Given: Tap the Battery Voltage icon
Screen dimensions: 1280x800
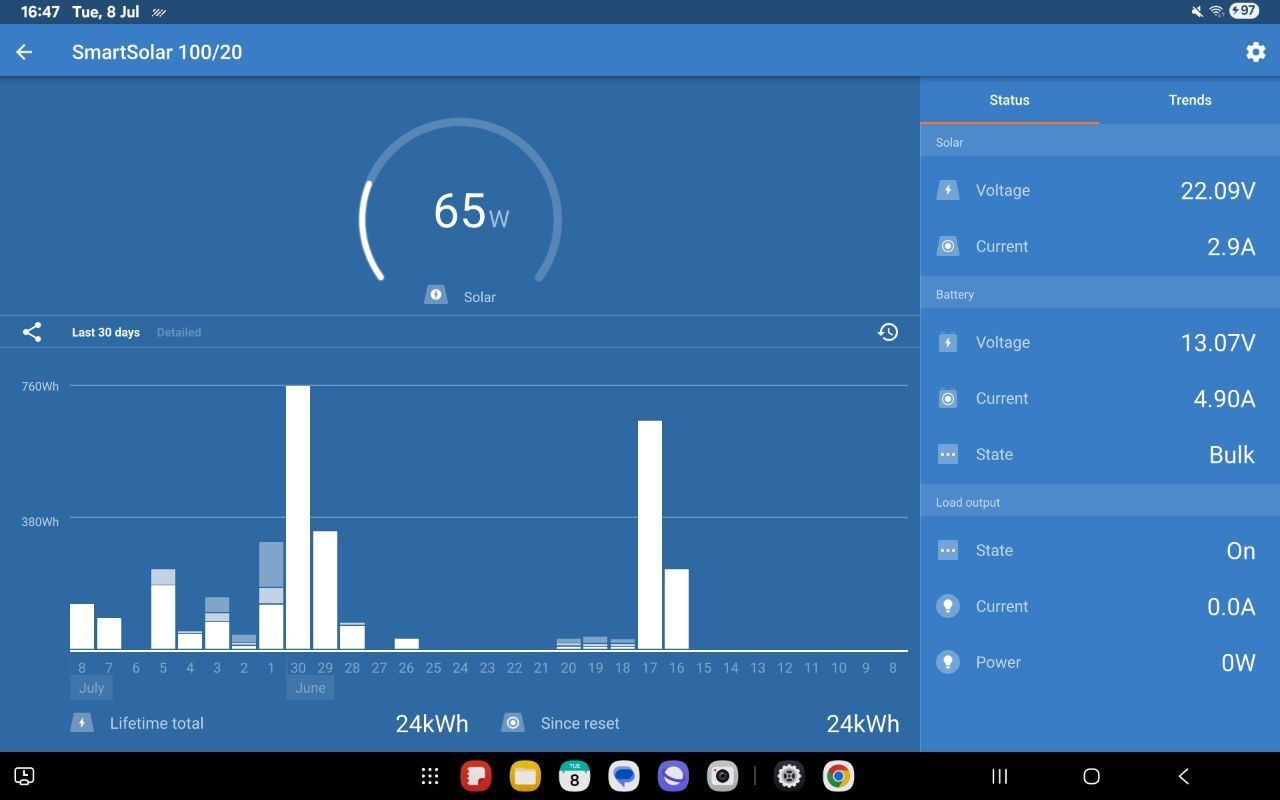Looking at the screenshot, I should (948, 342).
